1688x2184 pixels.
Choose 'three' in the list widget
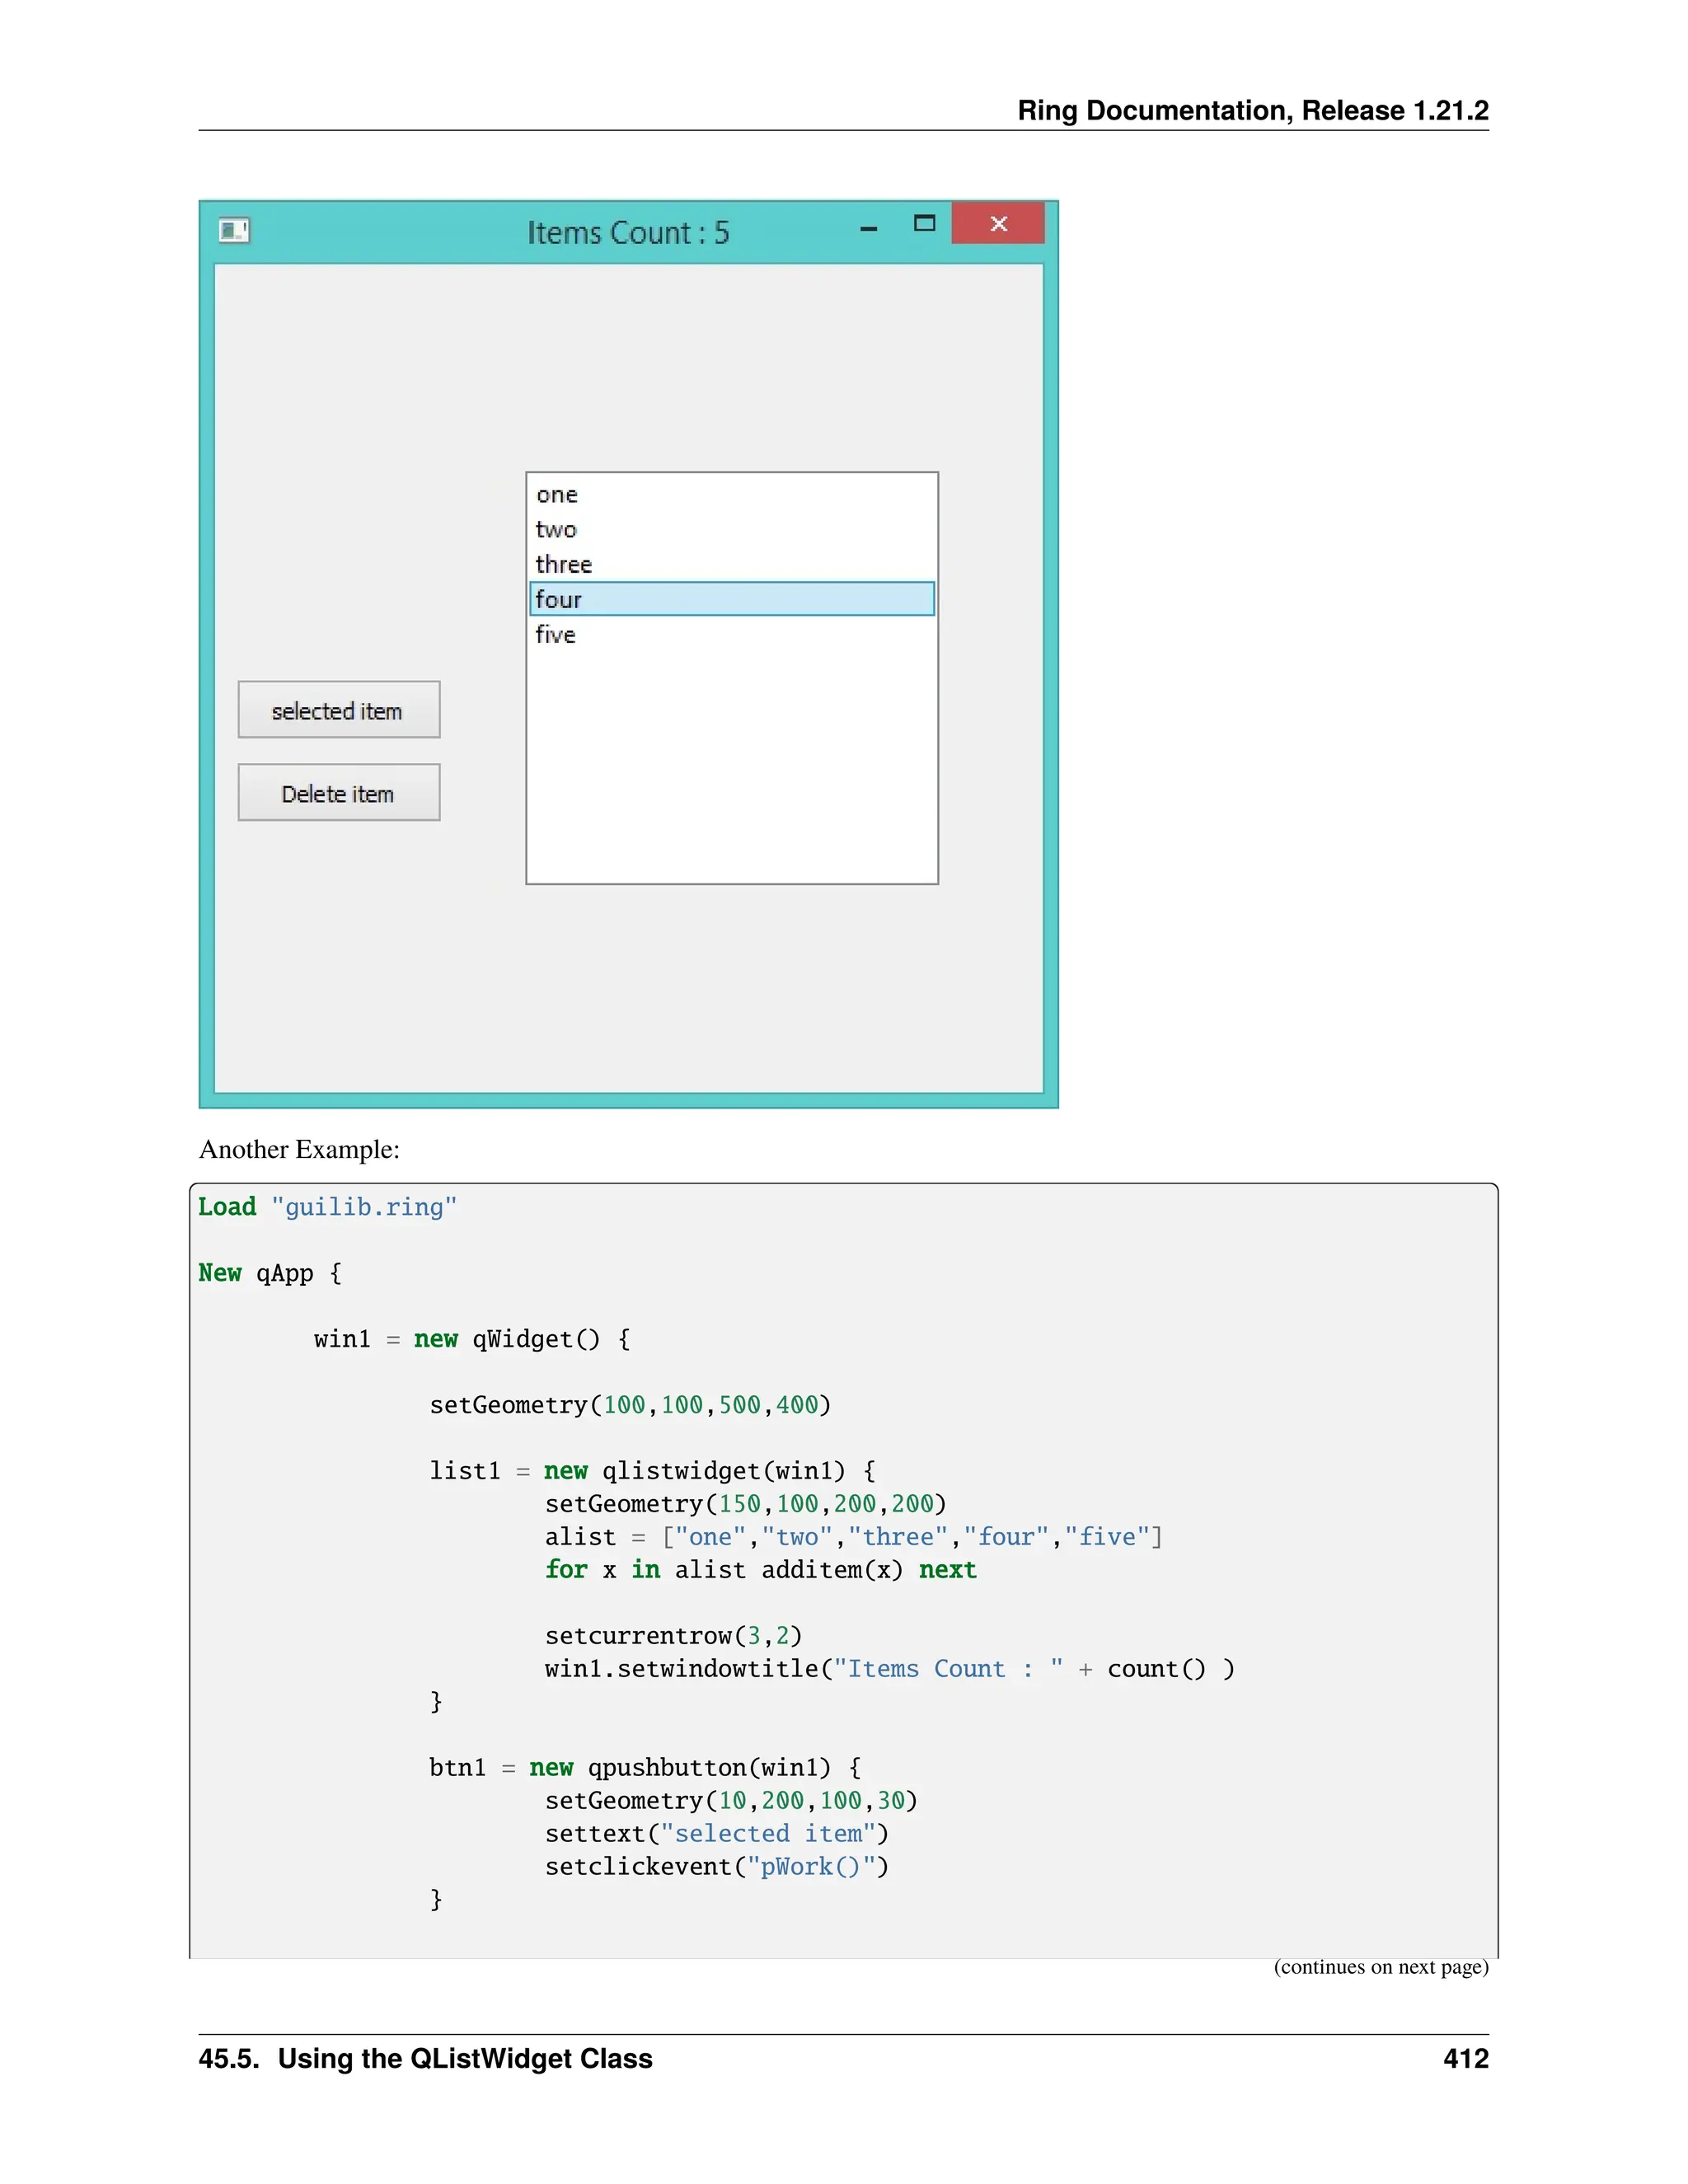564,565
